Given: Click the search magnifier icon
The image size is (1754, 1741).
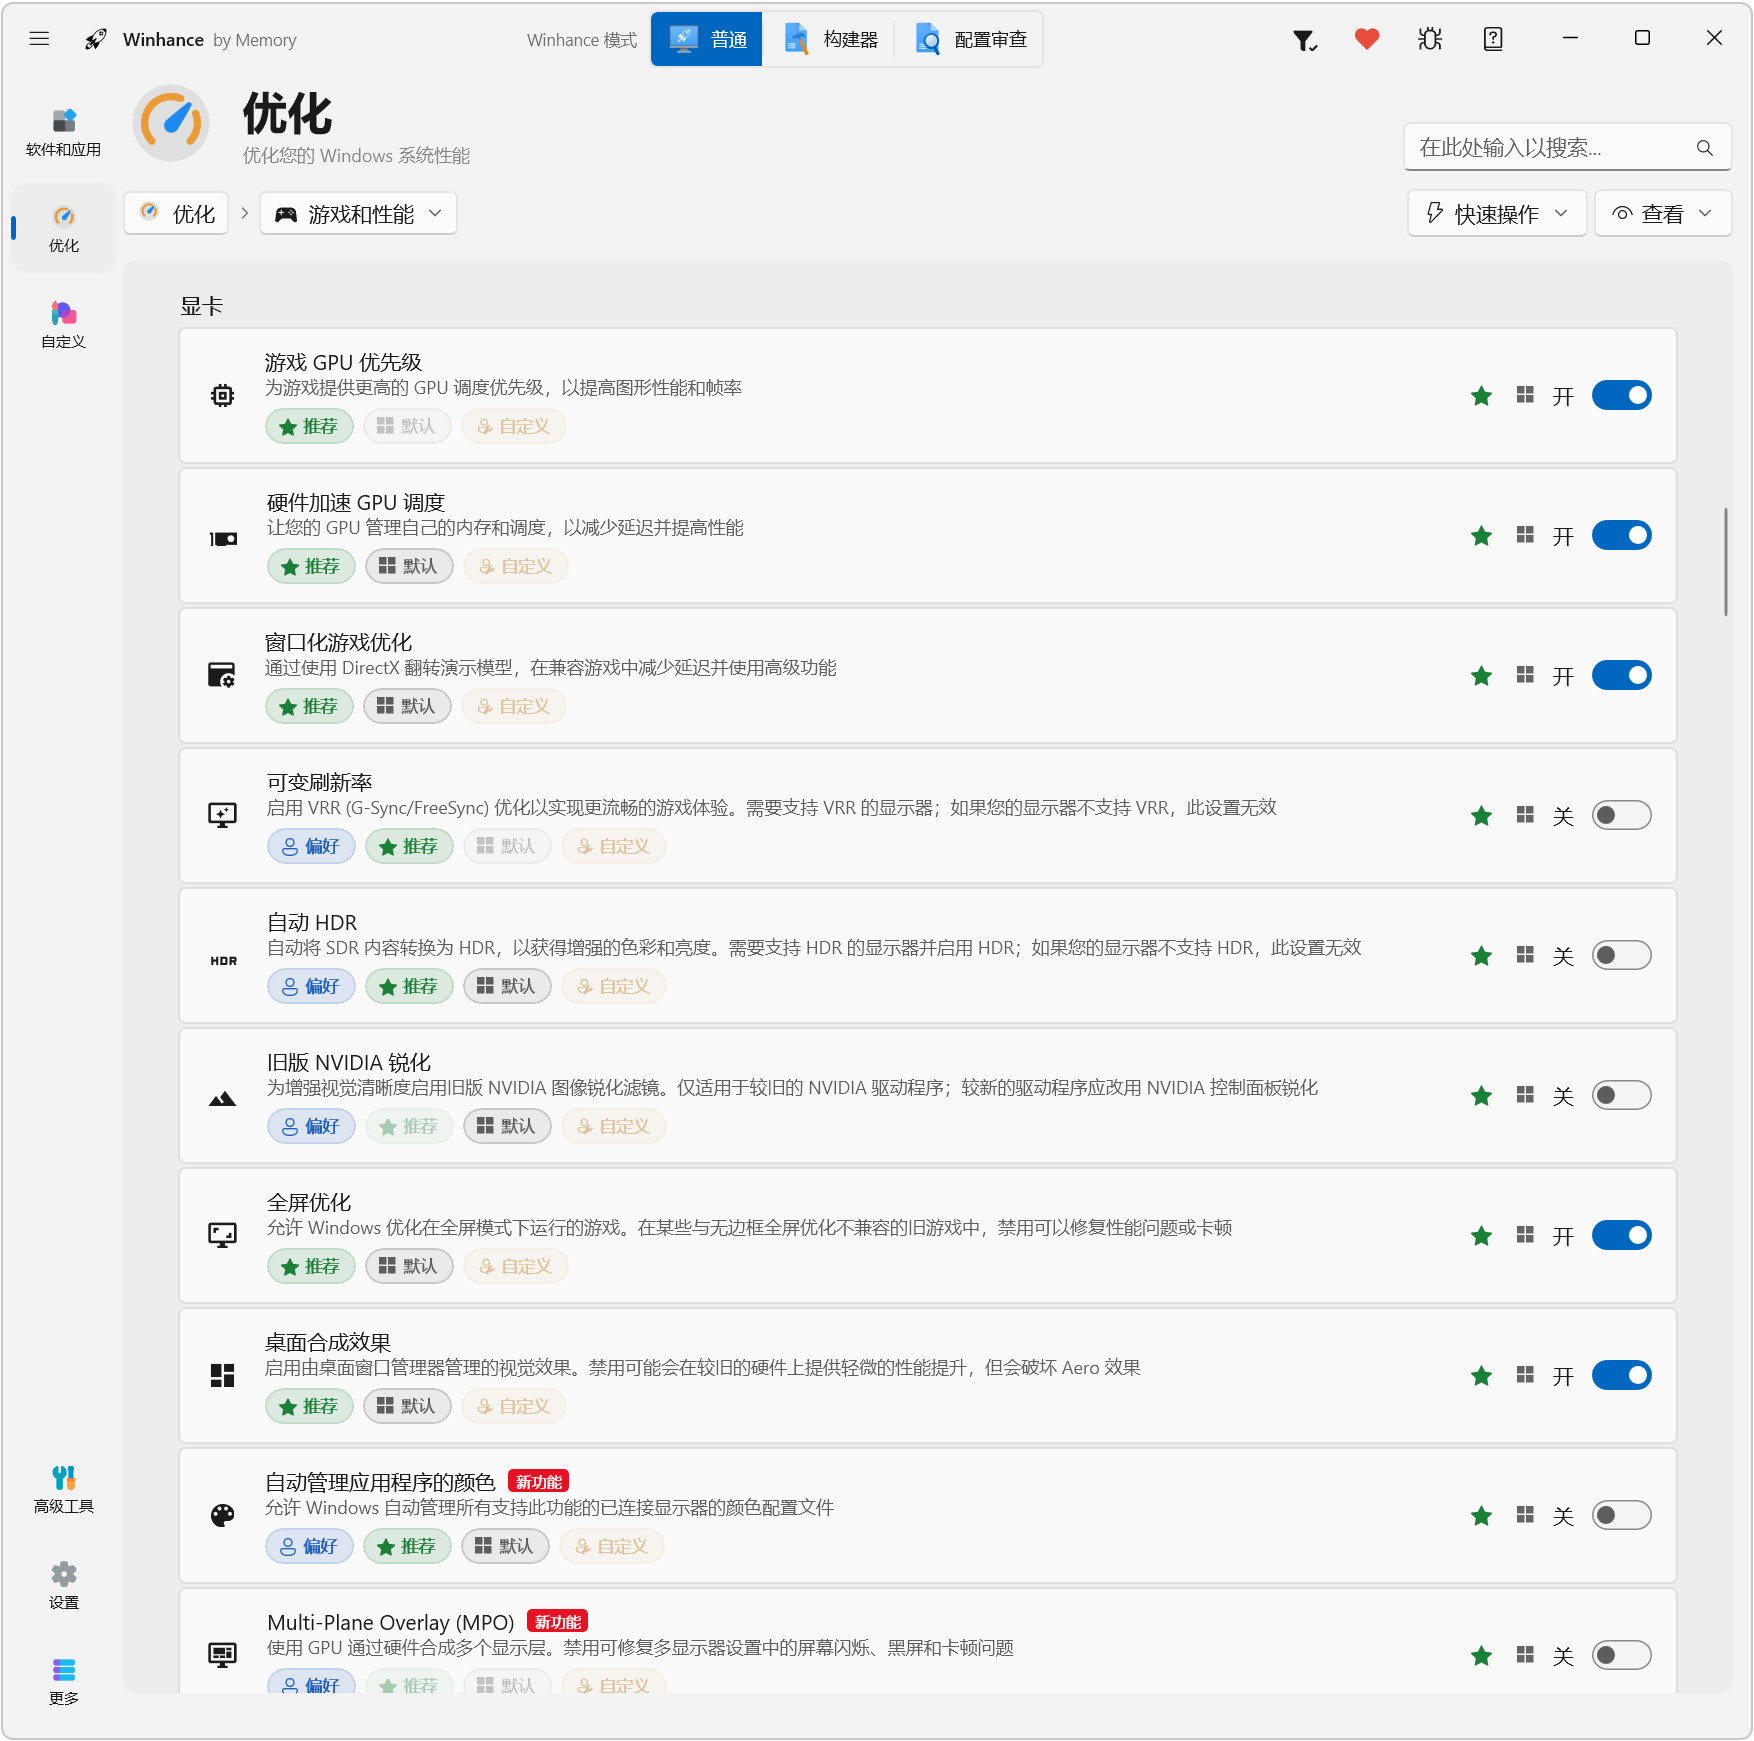Looking at the screenshot, I should (x=1705, y=148).
